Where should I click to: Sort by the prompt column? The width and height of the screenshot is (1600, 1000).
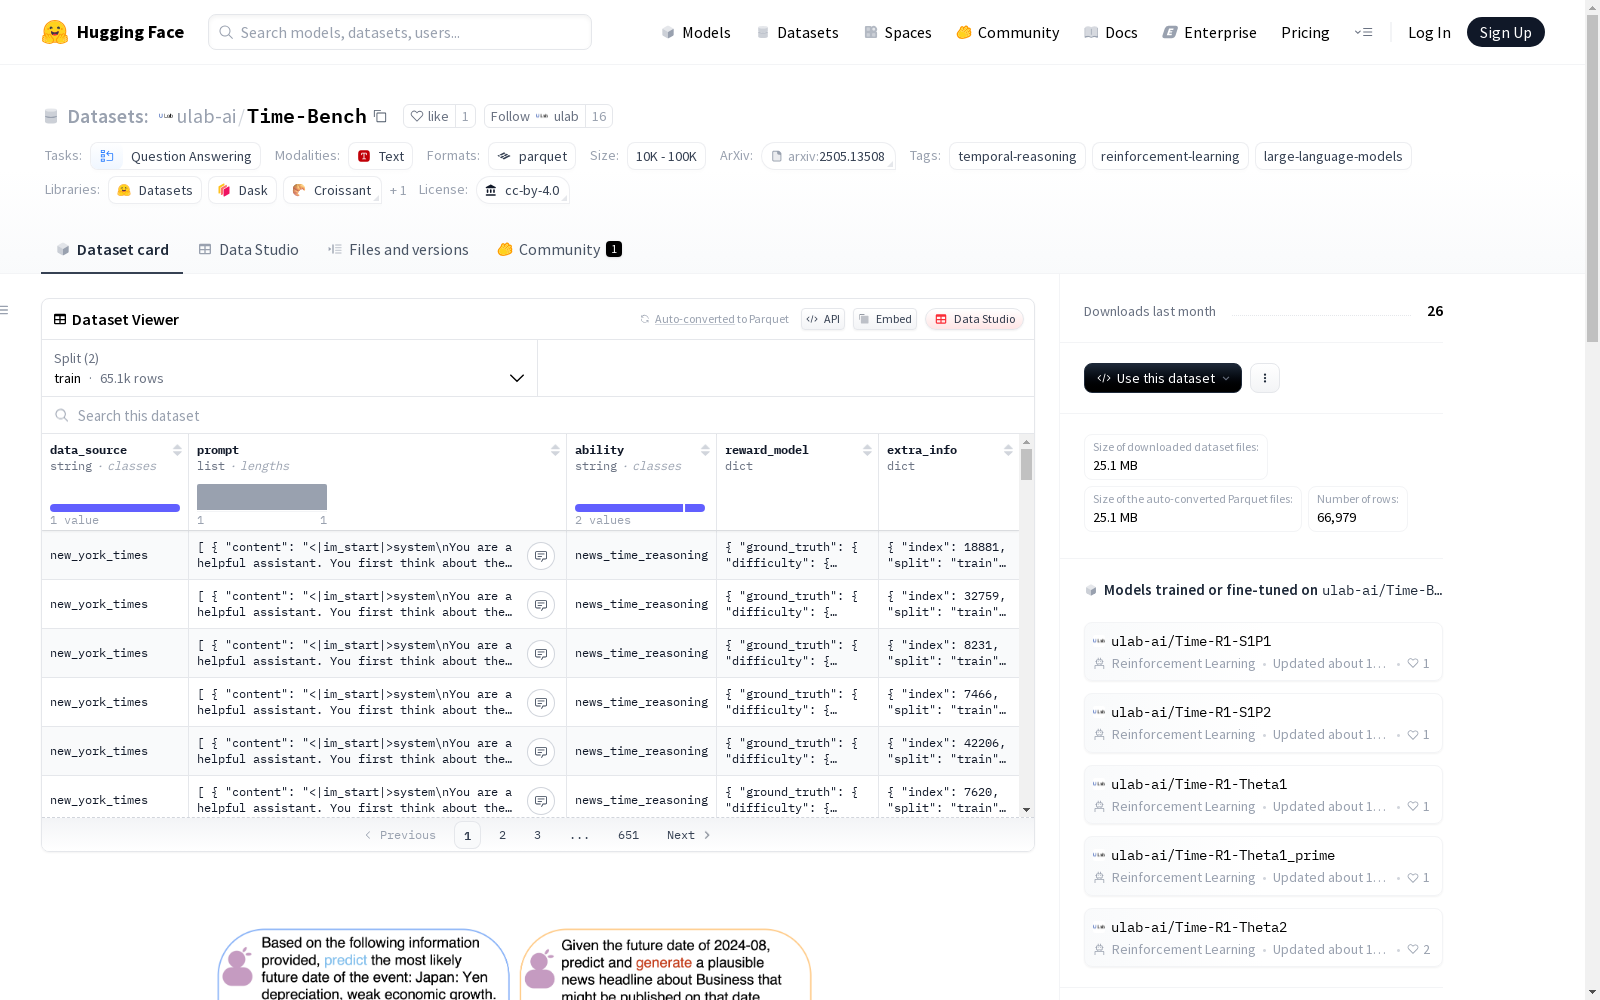[555, 450]
